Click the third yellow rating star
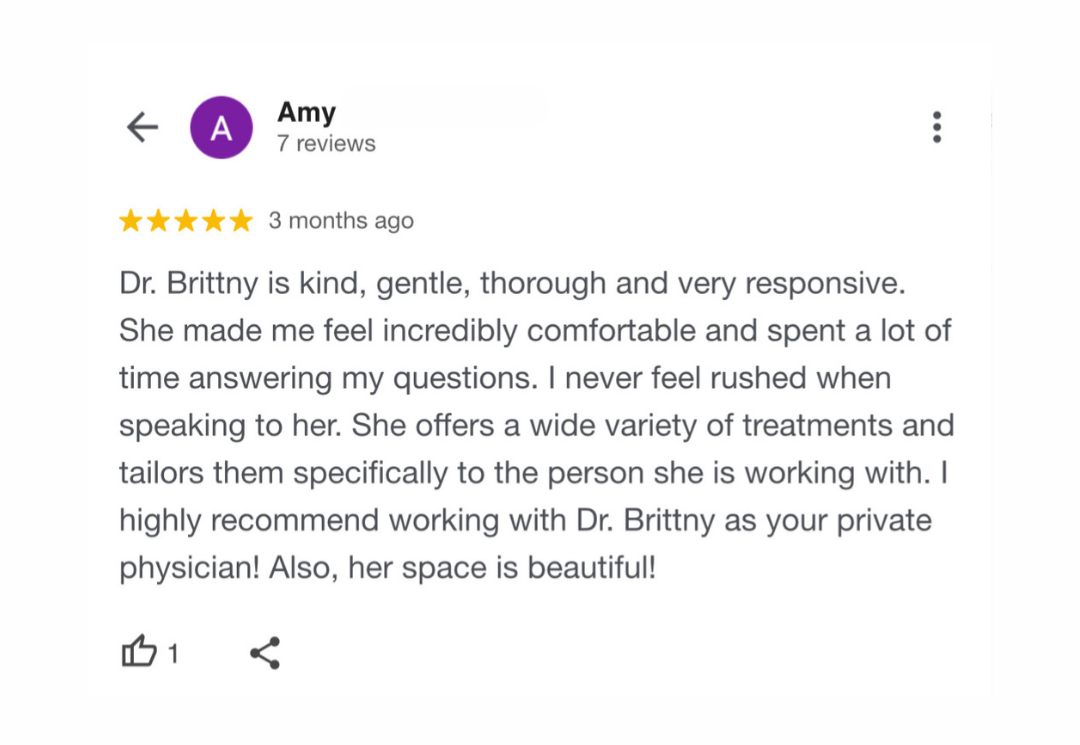The width and height of the screenshot is (1080, 745). (x=186, y=221)
